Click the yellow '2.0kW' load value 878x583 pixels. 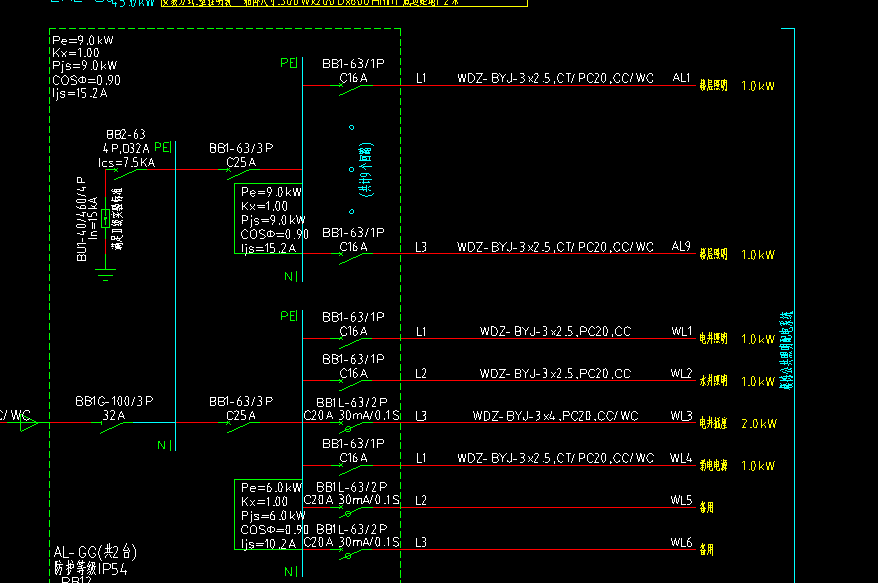759,423
